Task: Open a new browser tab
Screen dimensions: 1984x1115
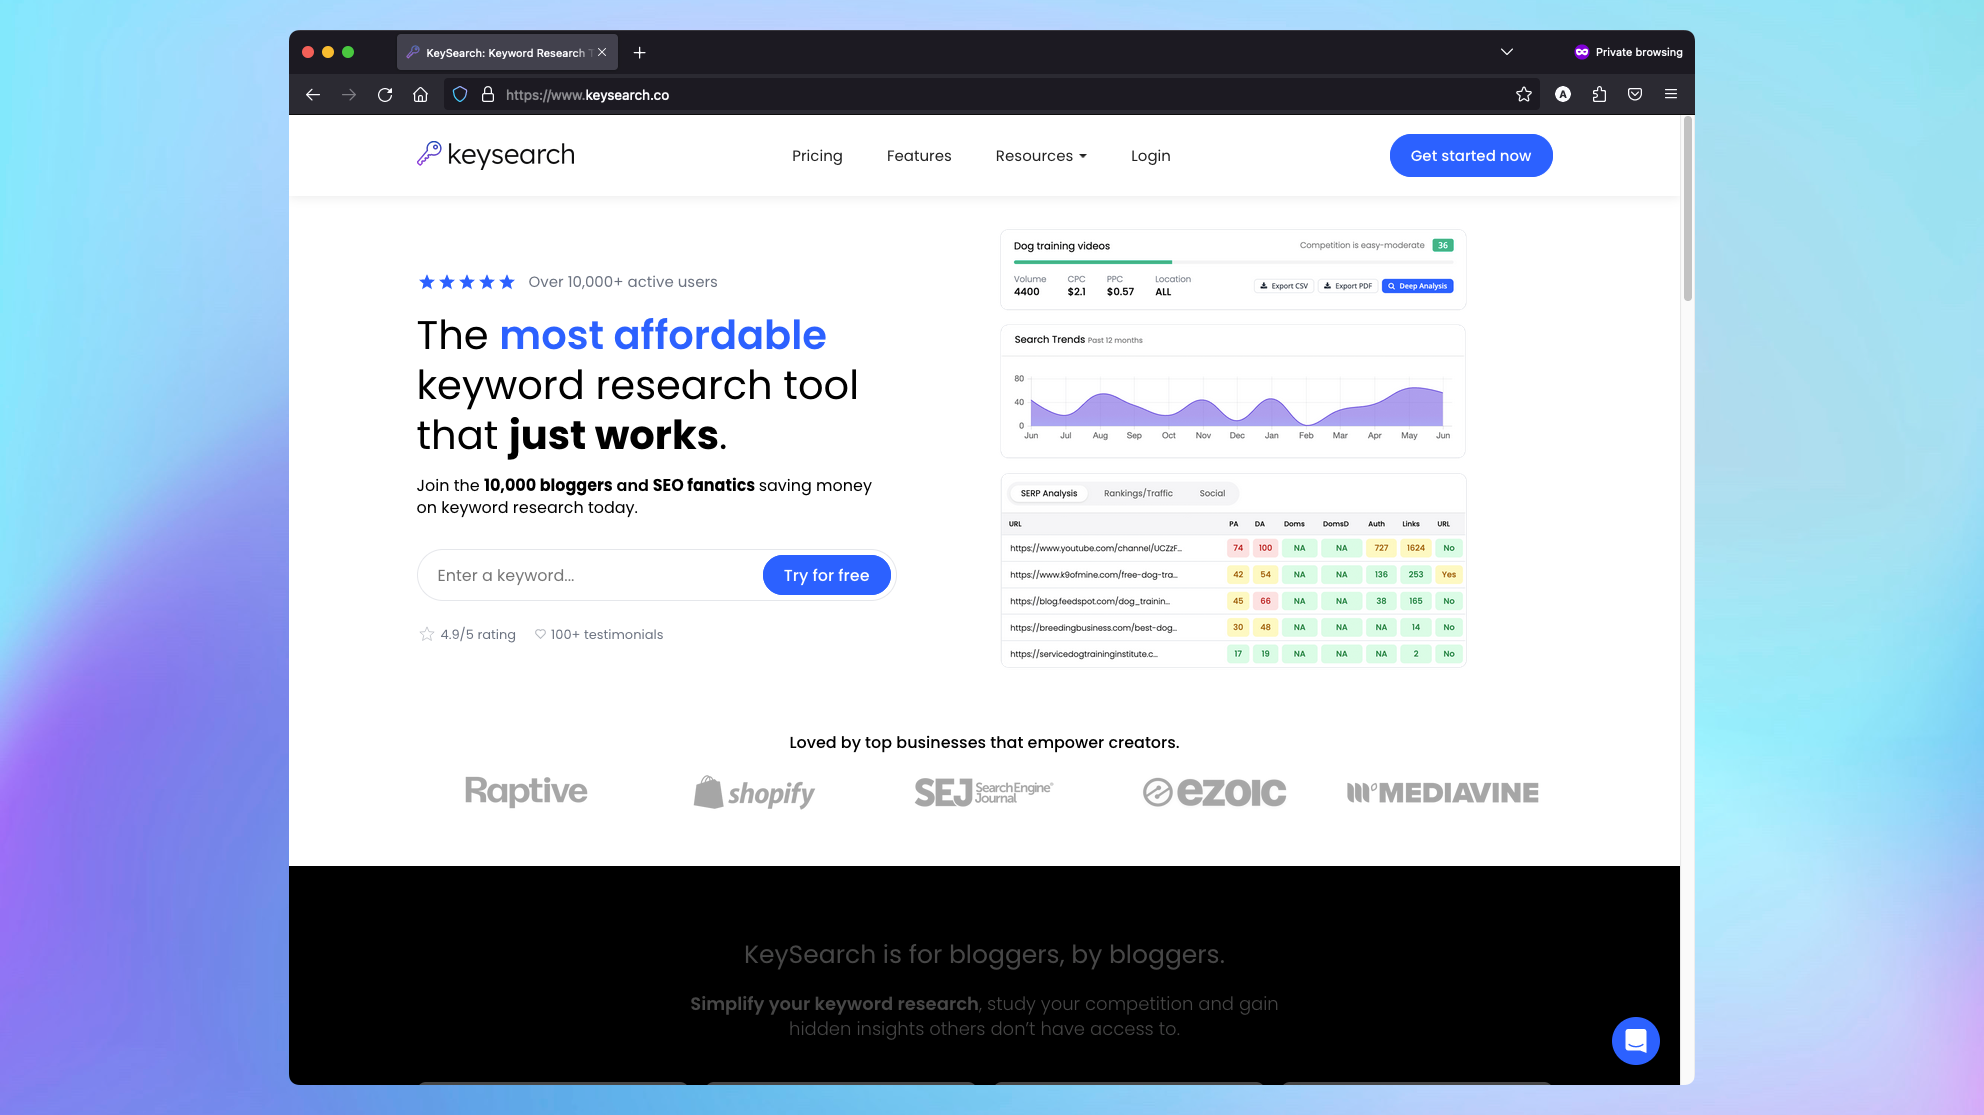Action: (640, 52)
